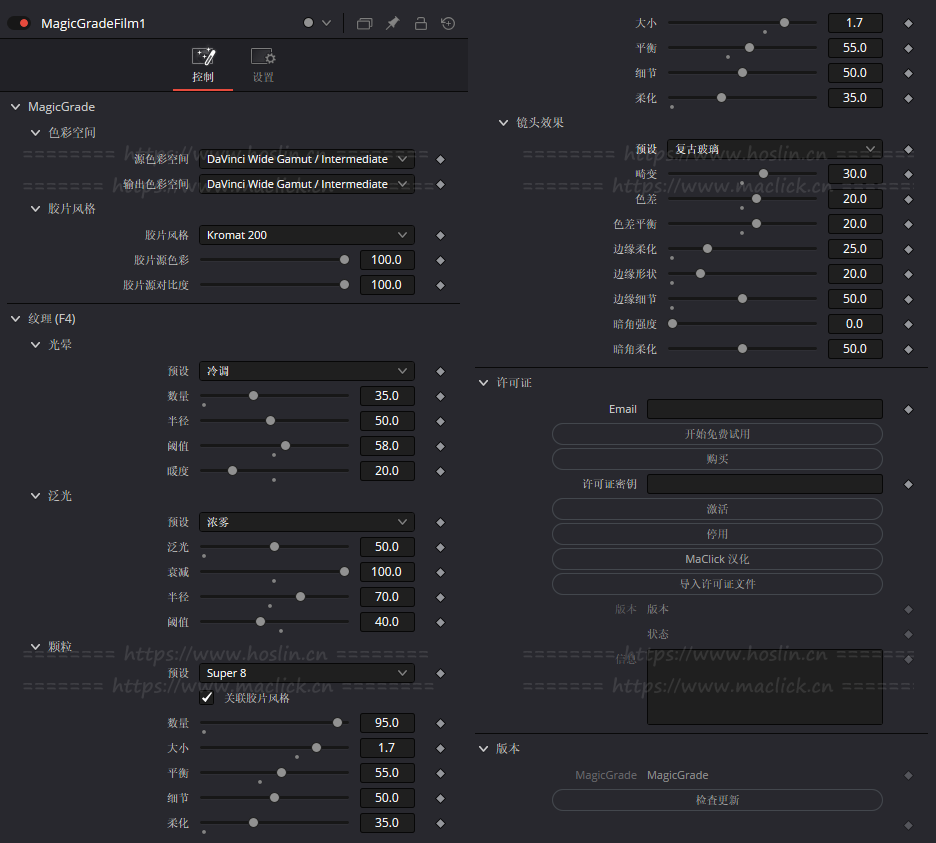Open the Kromat 200 film style dropdown
Viewport: 936px width, 843px height.
click(x=307, y=235)
